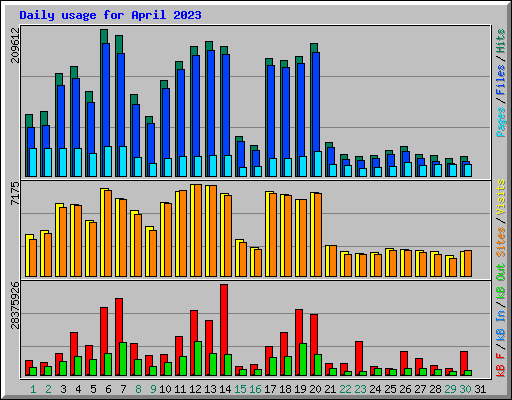Select day 13 on the x-axis
Image resolution: width=512 pixels, height=400 pixels.
coord(210,389)
